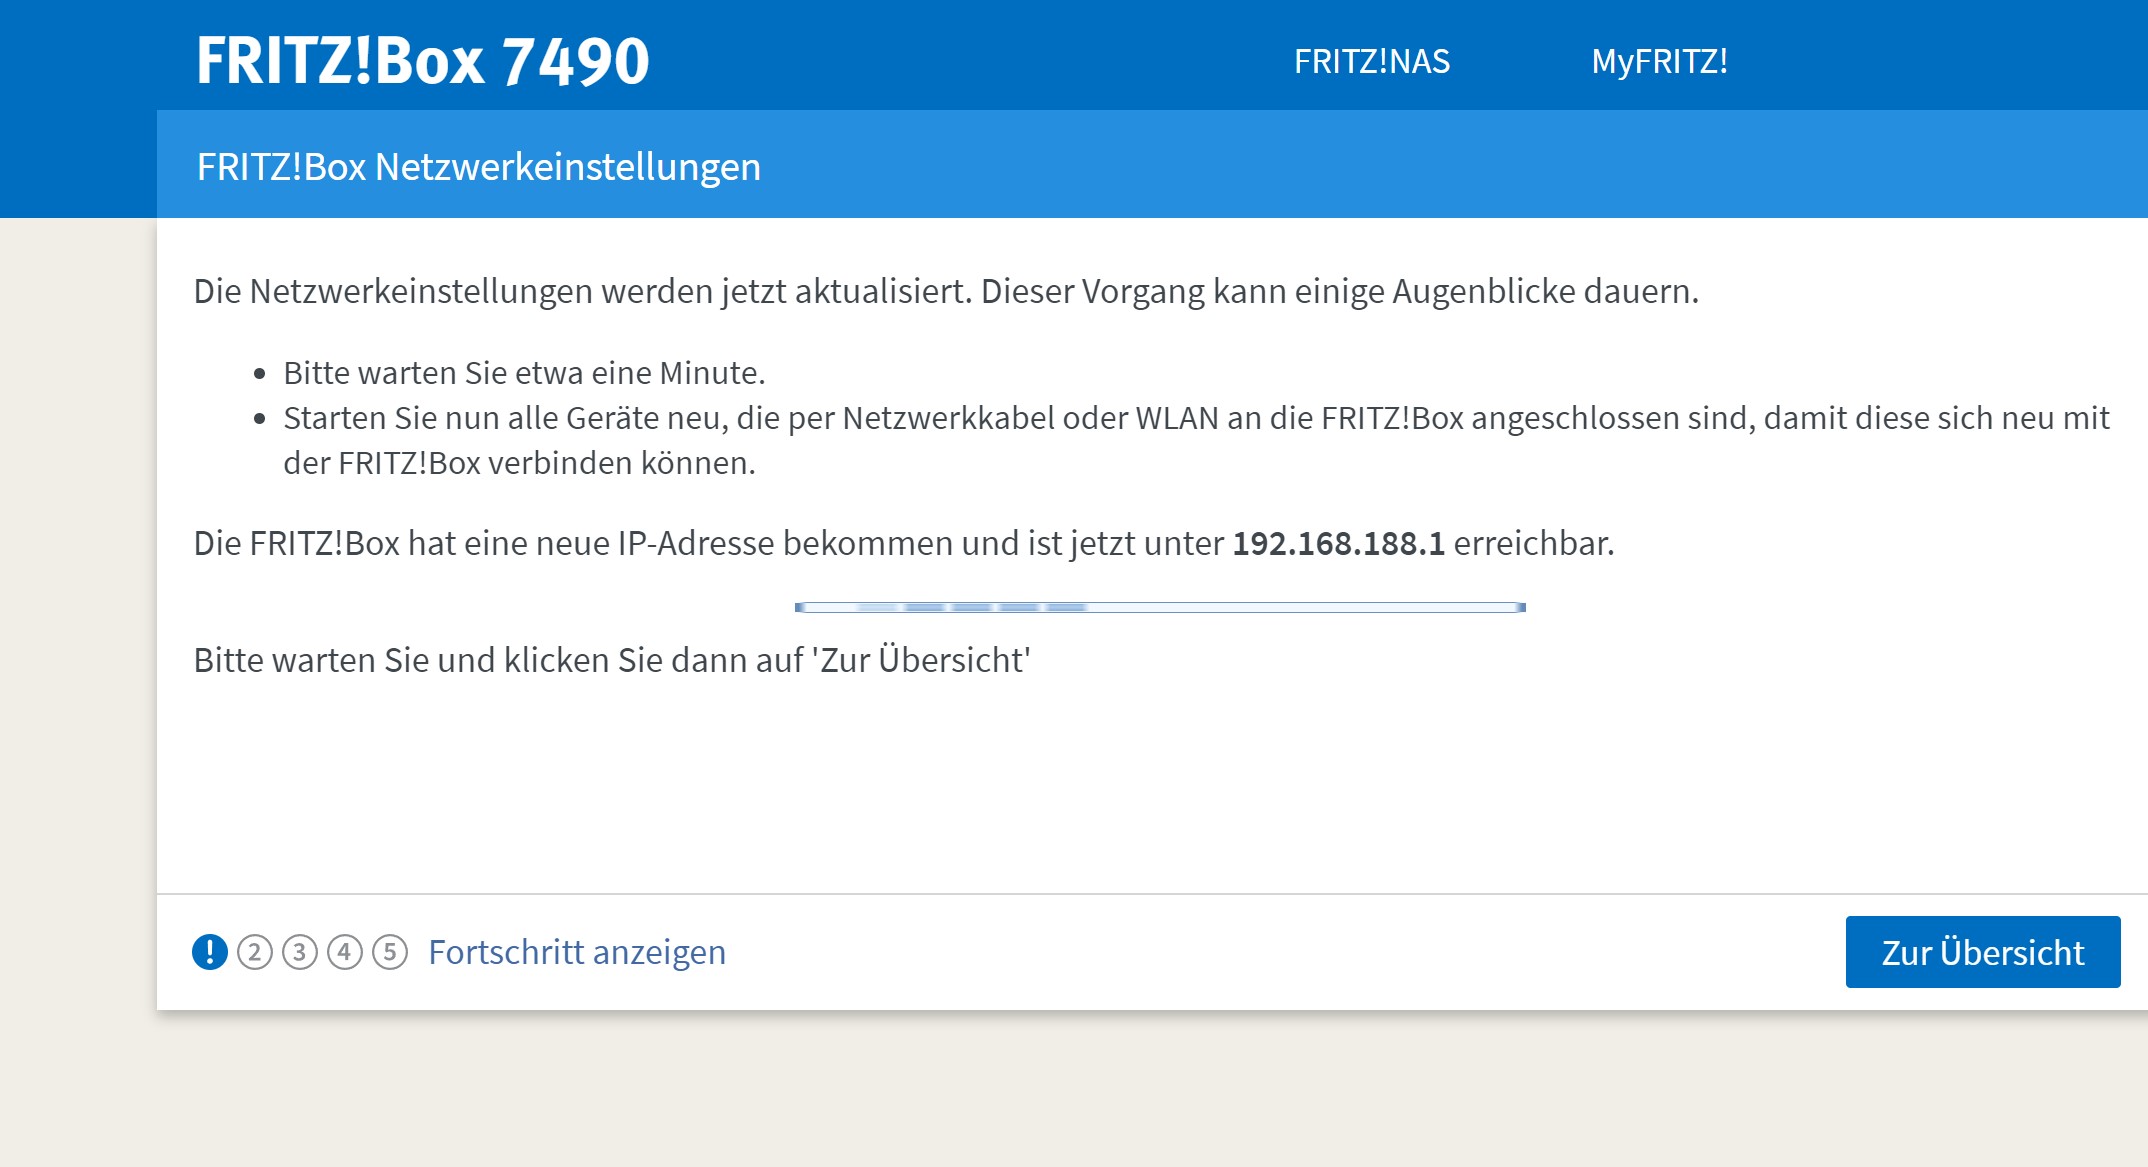
Task: Click the bold IP address 192.168.188.1
Action: click(x=1338, y=543)
